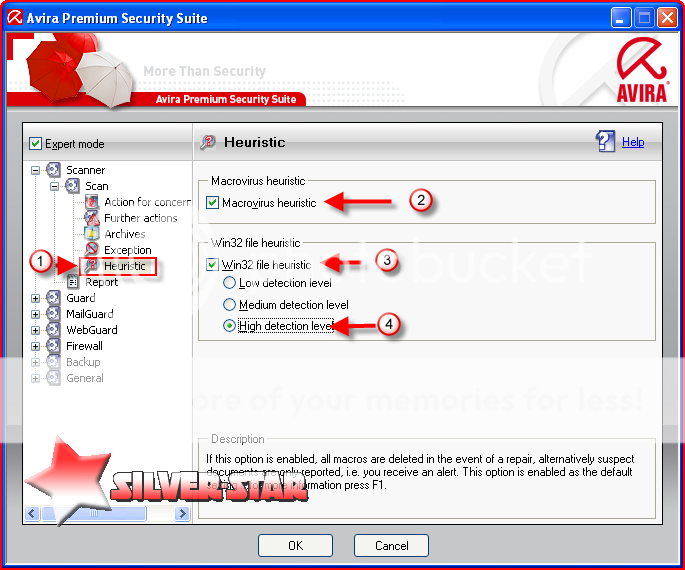The image size is (685, 570).
Task: Open the Exception settings entry
Action: click(x=128, y=250)
